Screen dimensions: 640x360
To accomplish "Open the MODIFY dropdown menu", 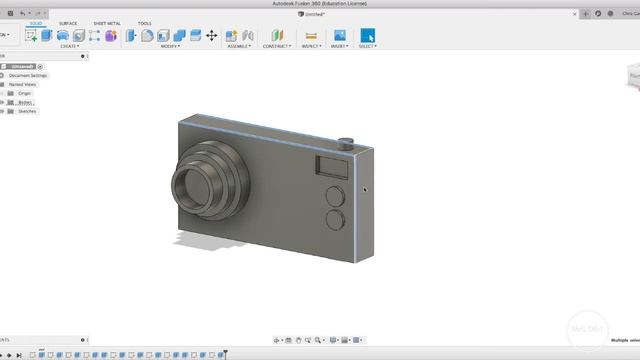I will (x=170, y=46).
